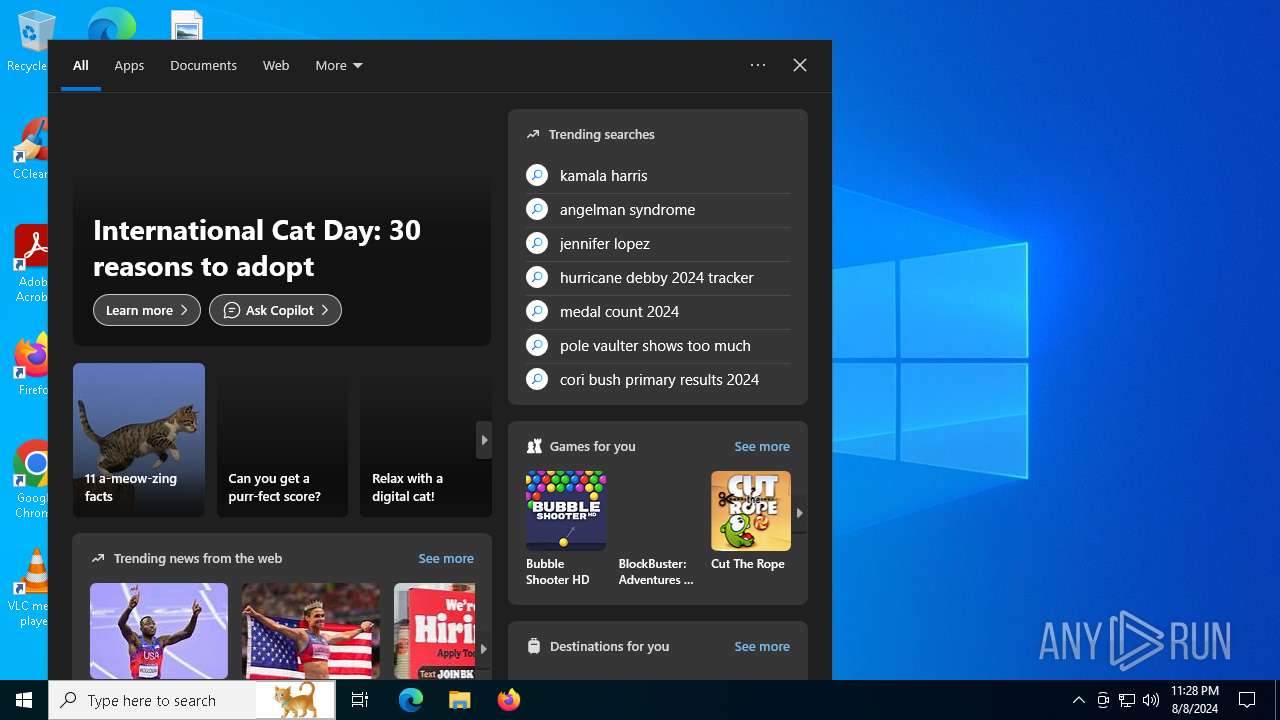
Task: Open Relax with a digital cat card
Action: click(426, 440)
